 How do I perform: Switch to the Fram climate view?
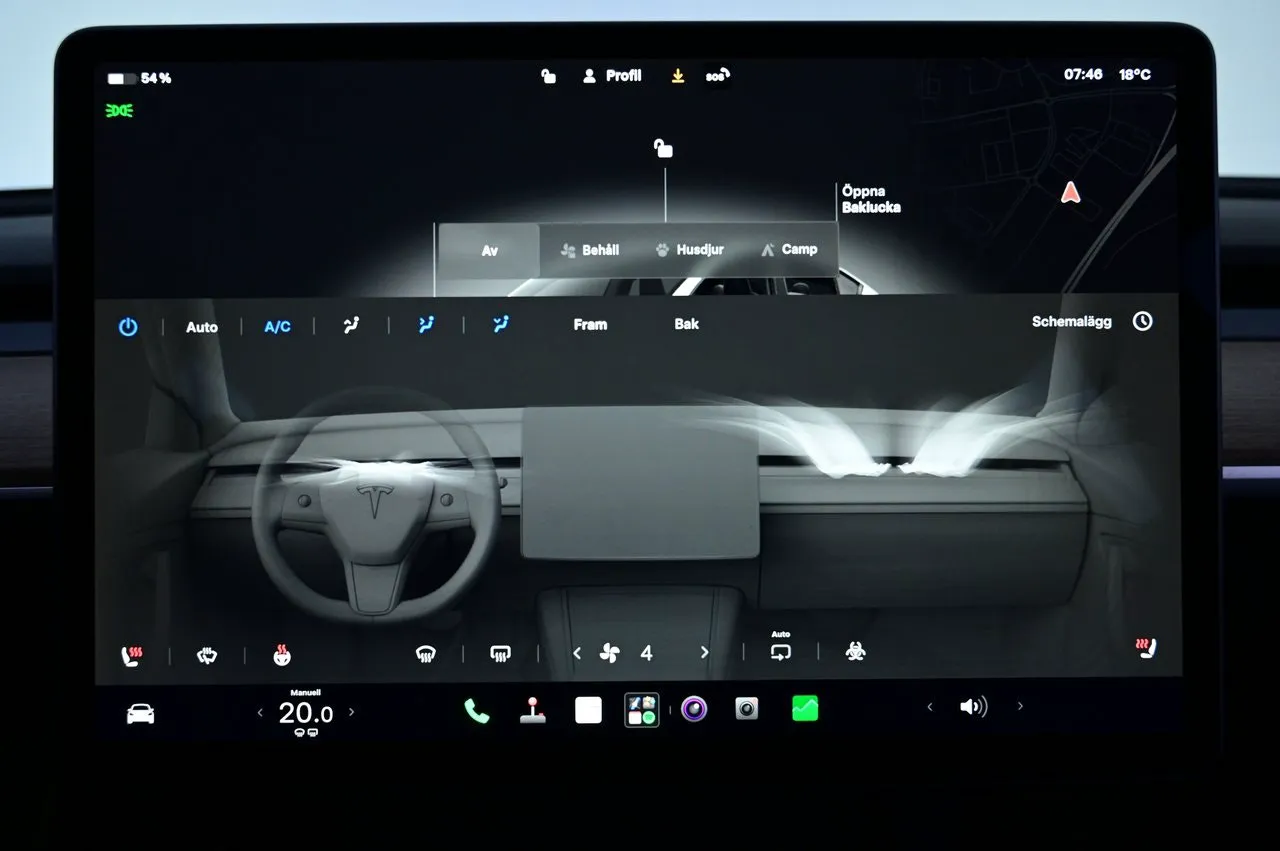pos(590,324)
